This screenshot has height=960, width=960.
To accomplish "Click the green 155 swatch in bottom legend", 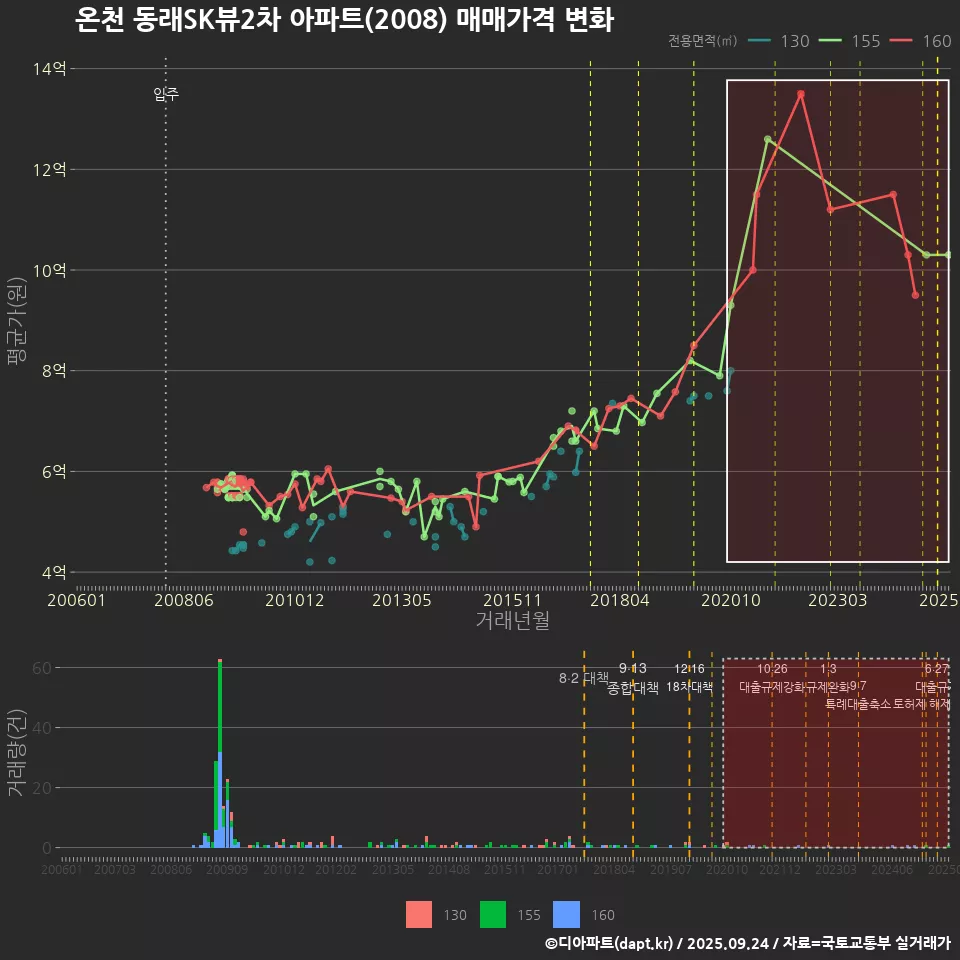I will (x=493, y=914).
